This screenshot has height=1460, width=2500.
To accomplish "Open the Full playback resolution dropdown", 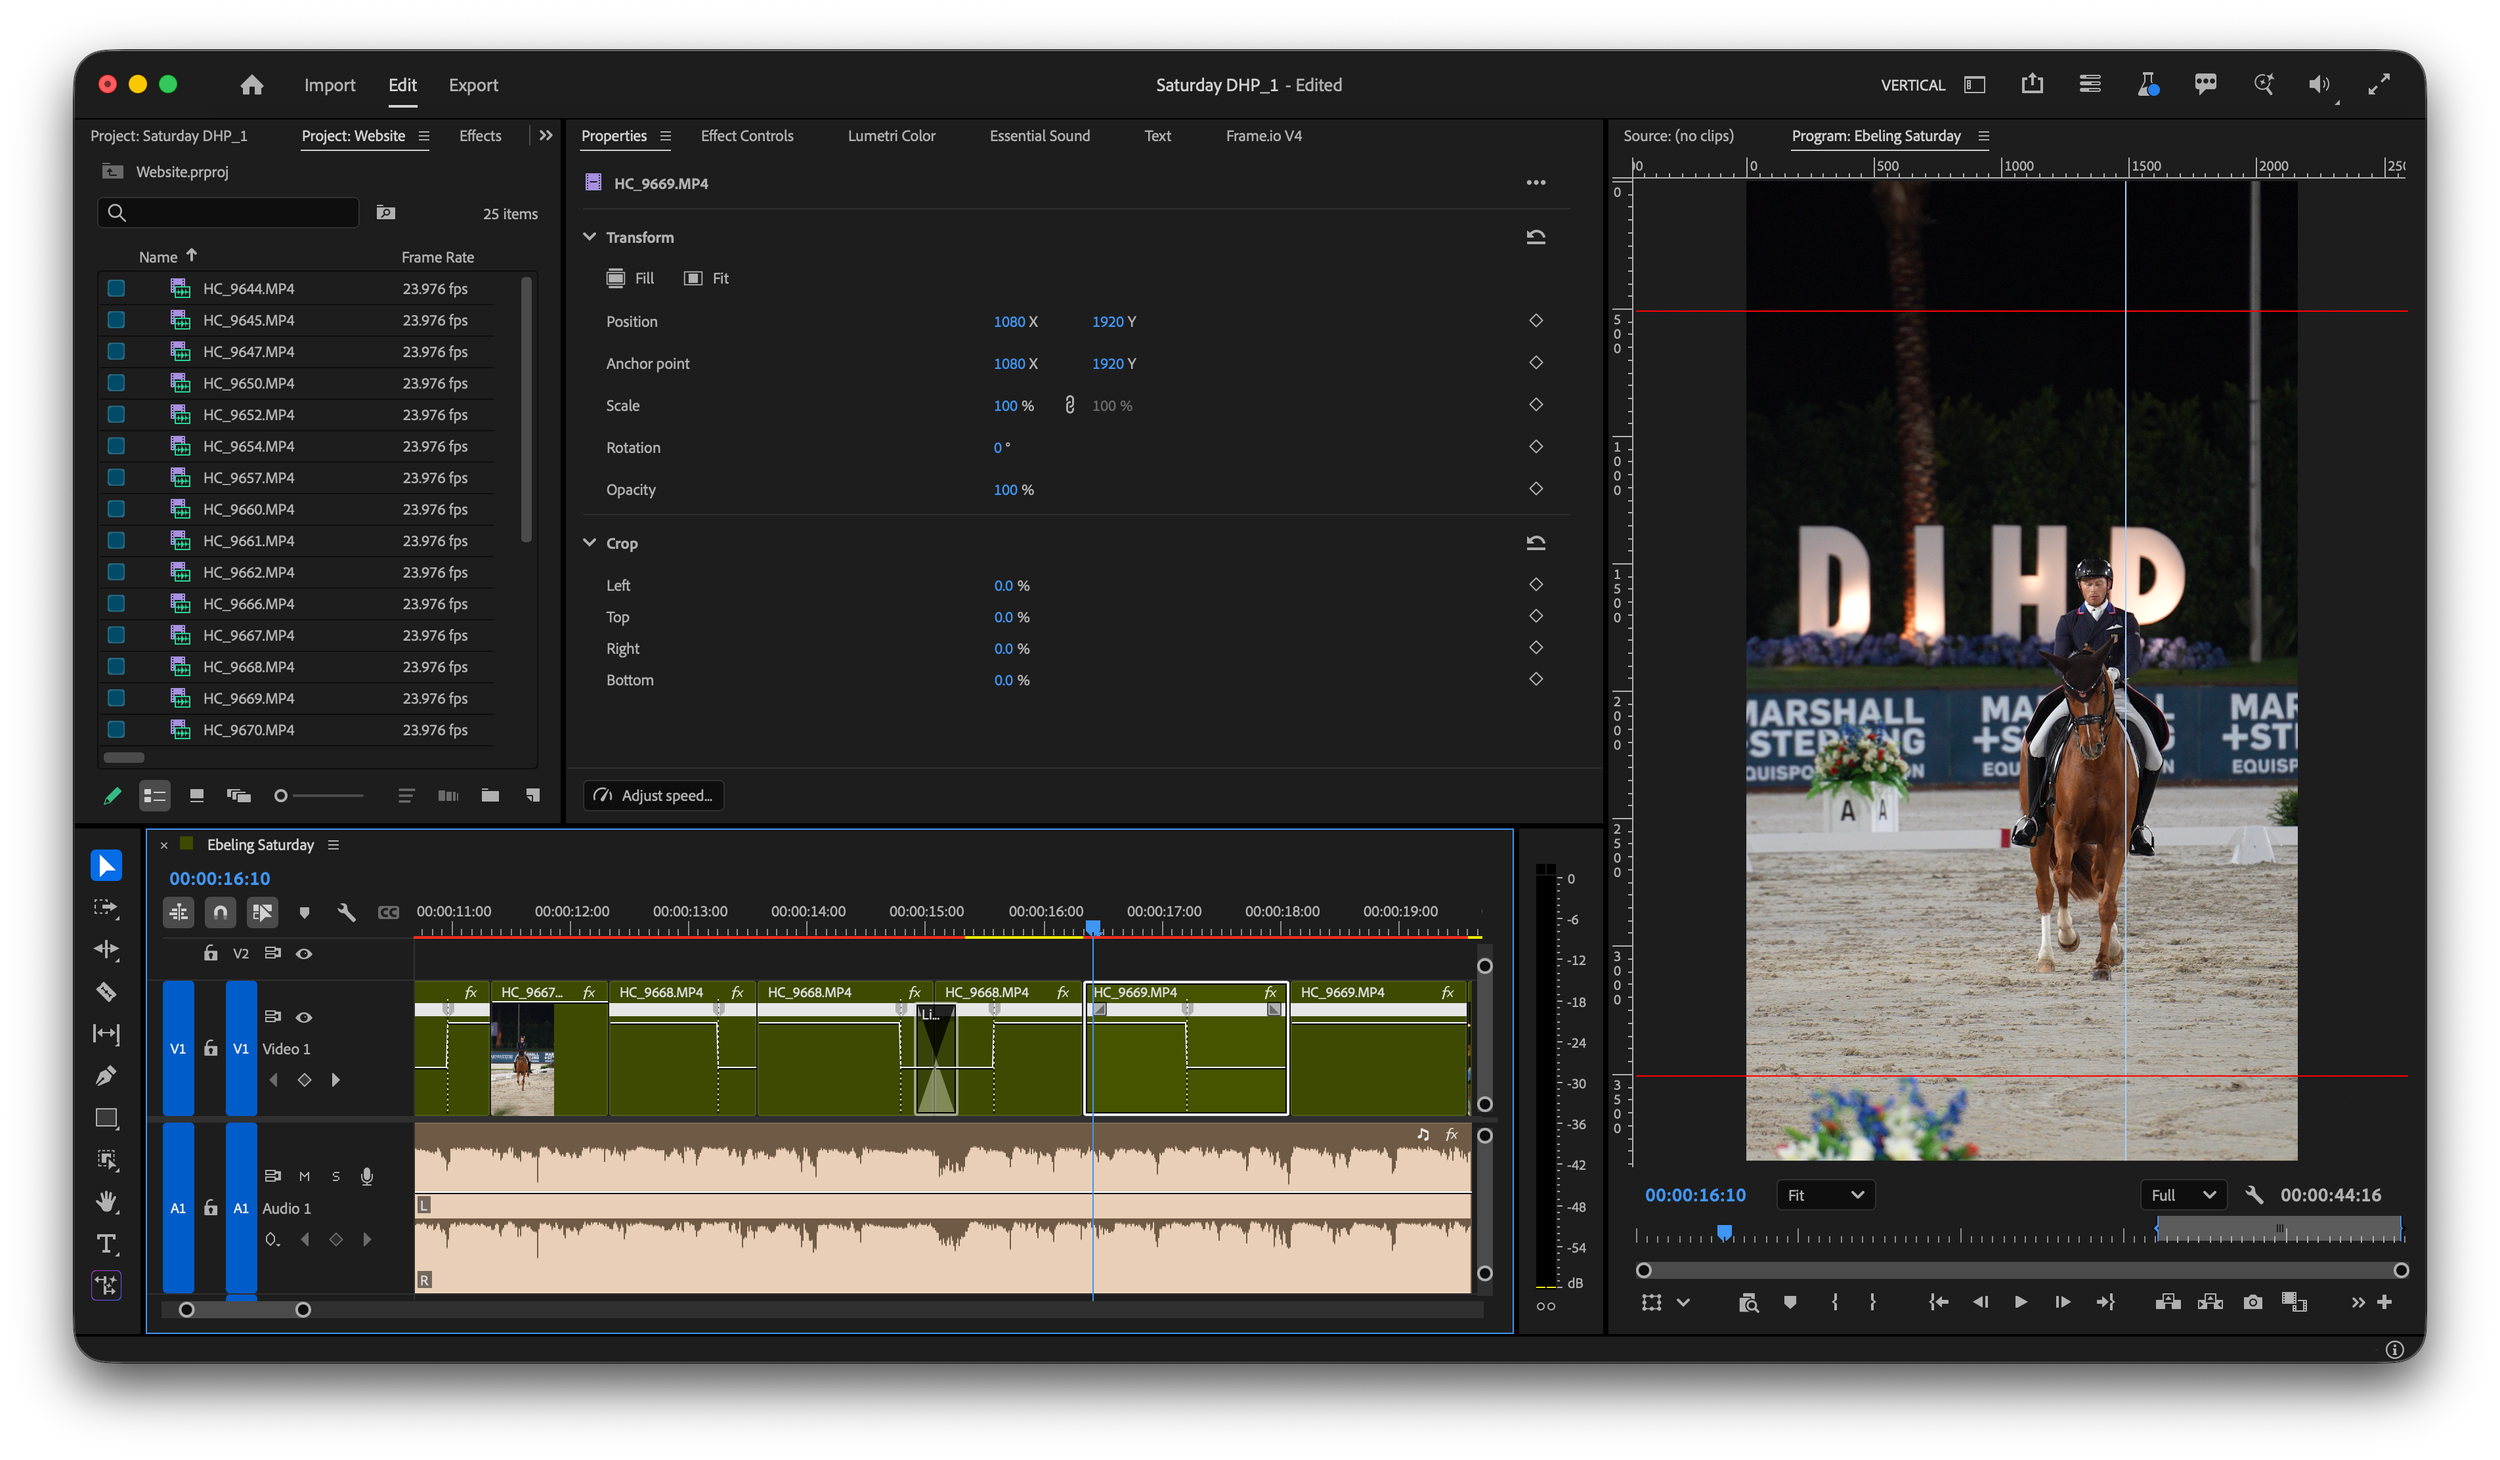I will click(2181, 1195).
